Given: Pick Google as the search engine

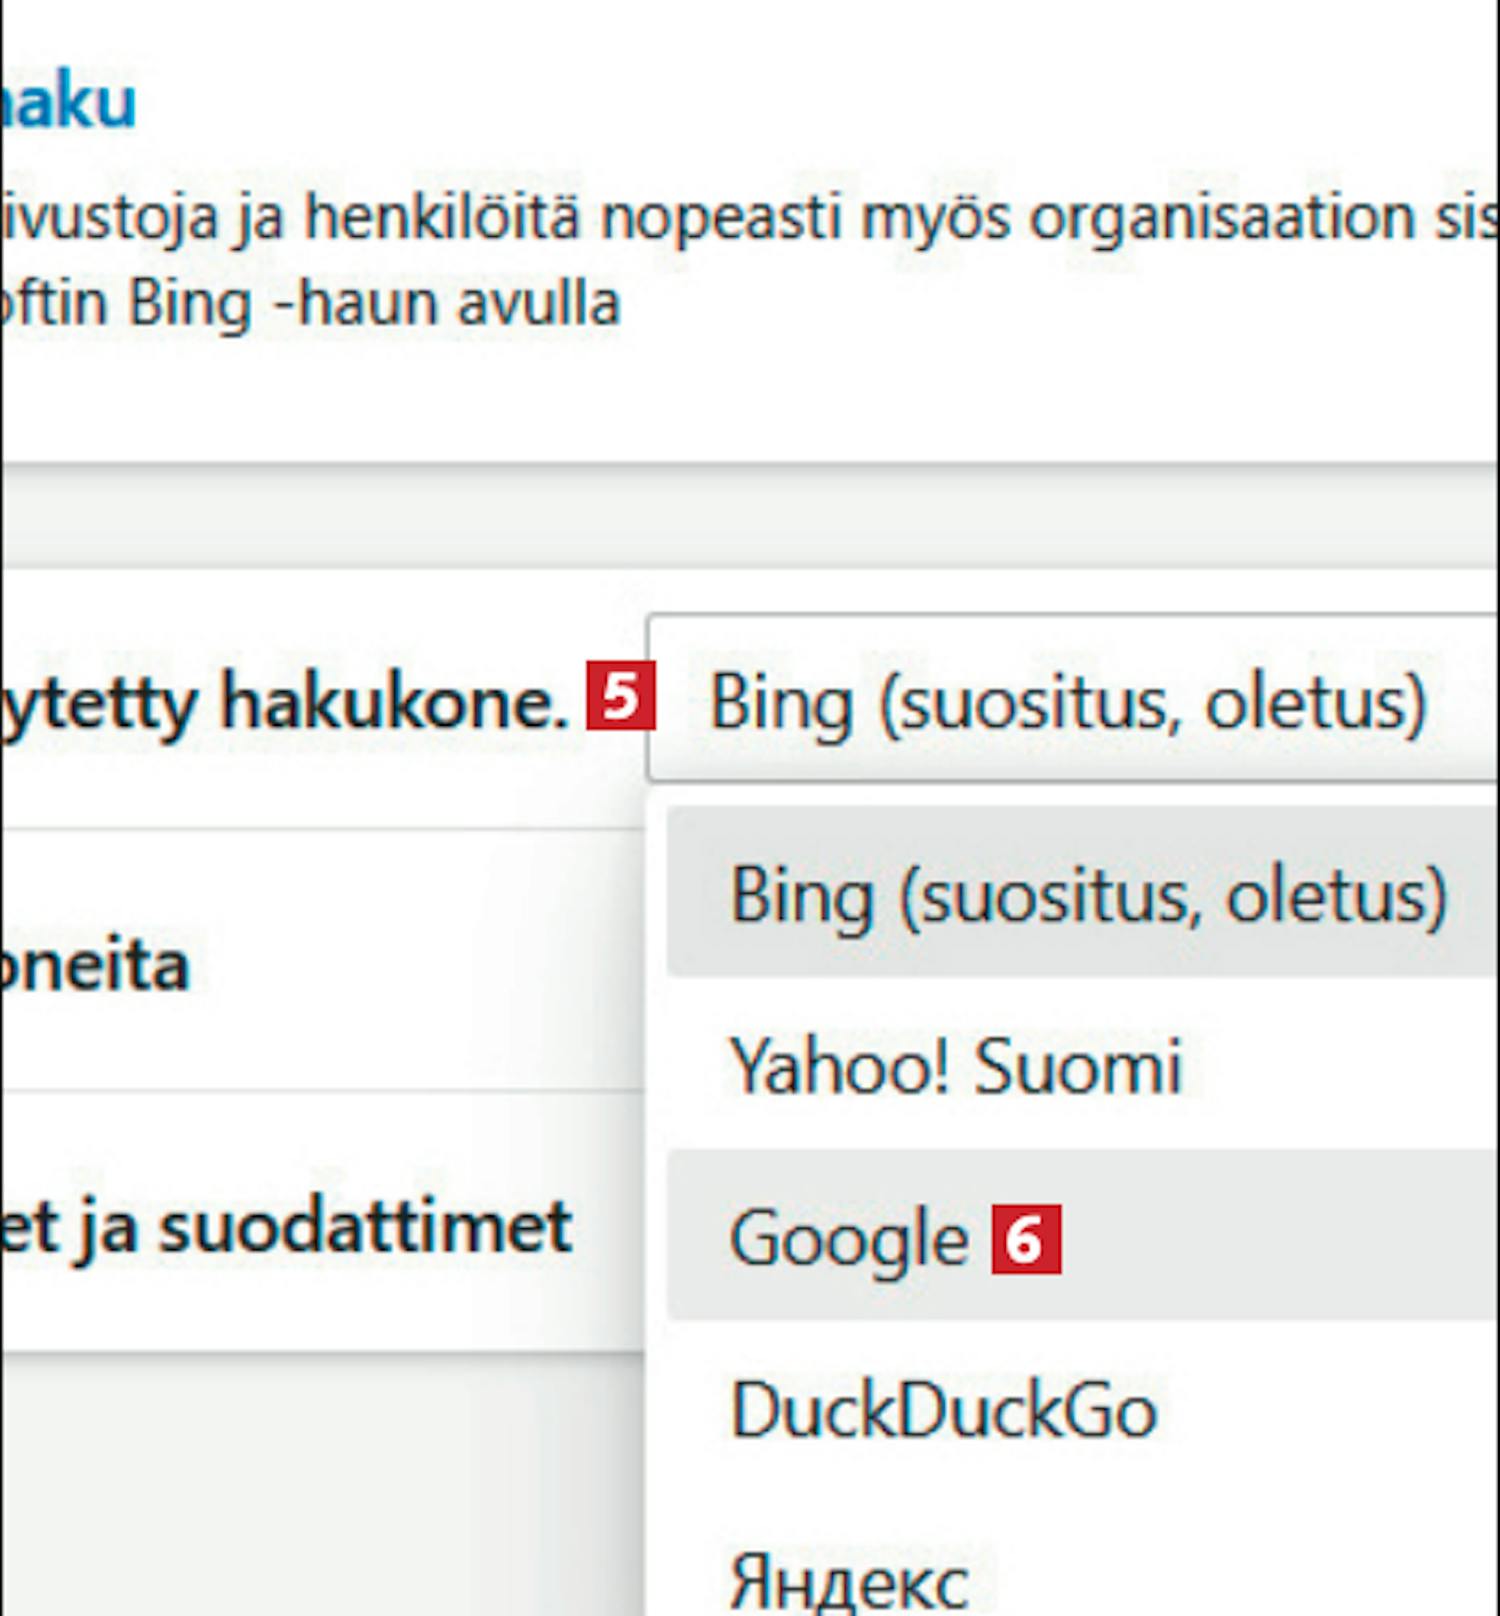Looking at the screenshot, I should click(850, 1238).
